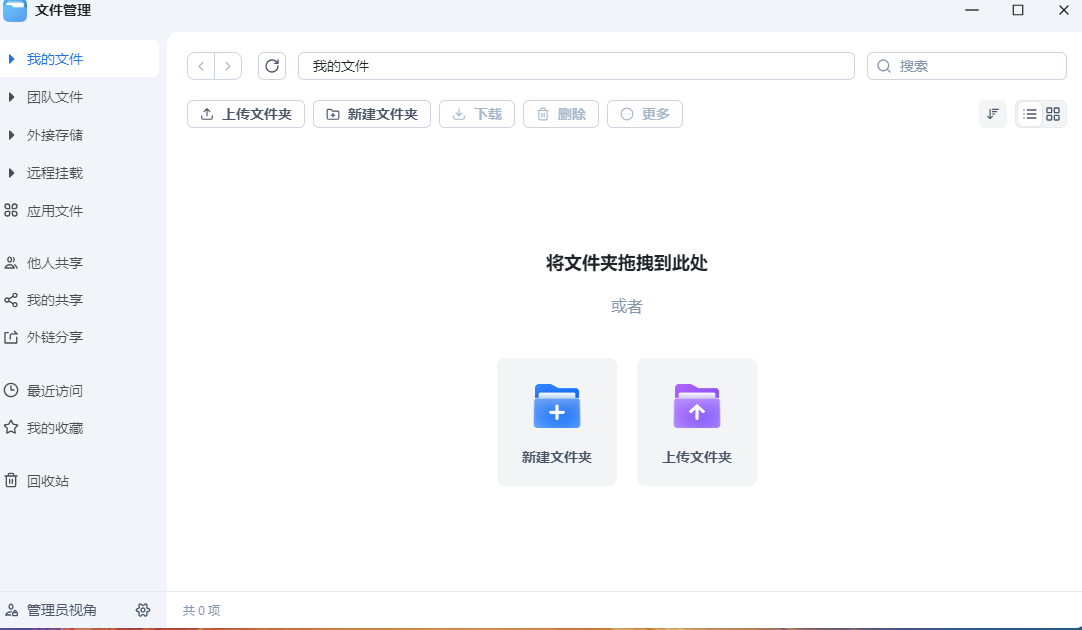Click the blue new folder tile icon

pos(557,406)
